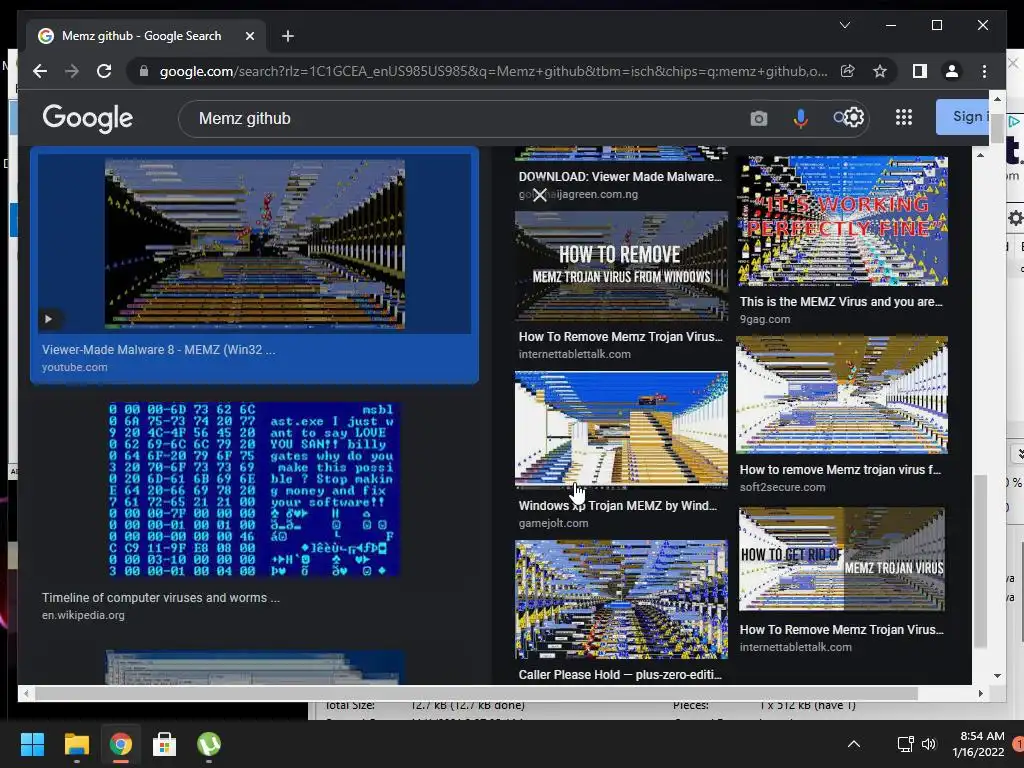Open the clock showing 8:54 AM

978,744
